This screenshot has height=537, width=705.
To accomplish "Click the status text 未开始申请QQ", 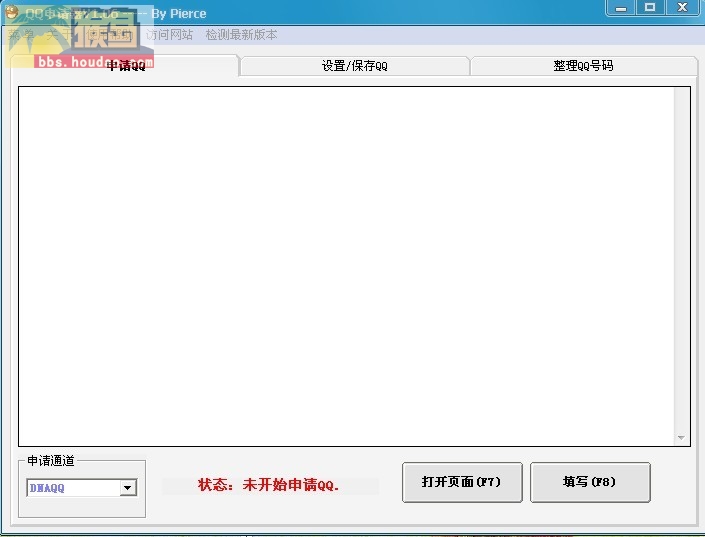I will click(290, 485).
